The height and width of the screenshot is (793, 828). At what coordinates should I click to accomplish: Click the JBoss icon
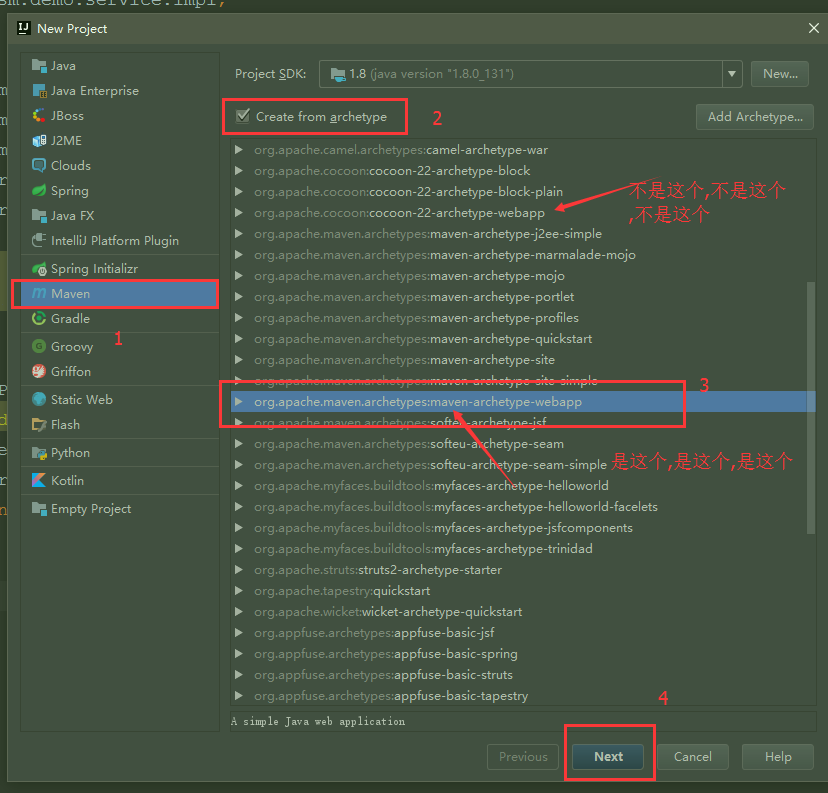click(39, 116)
